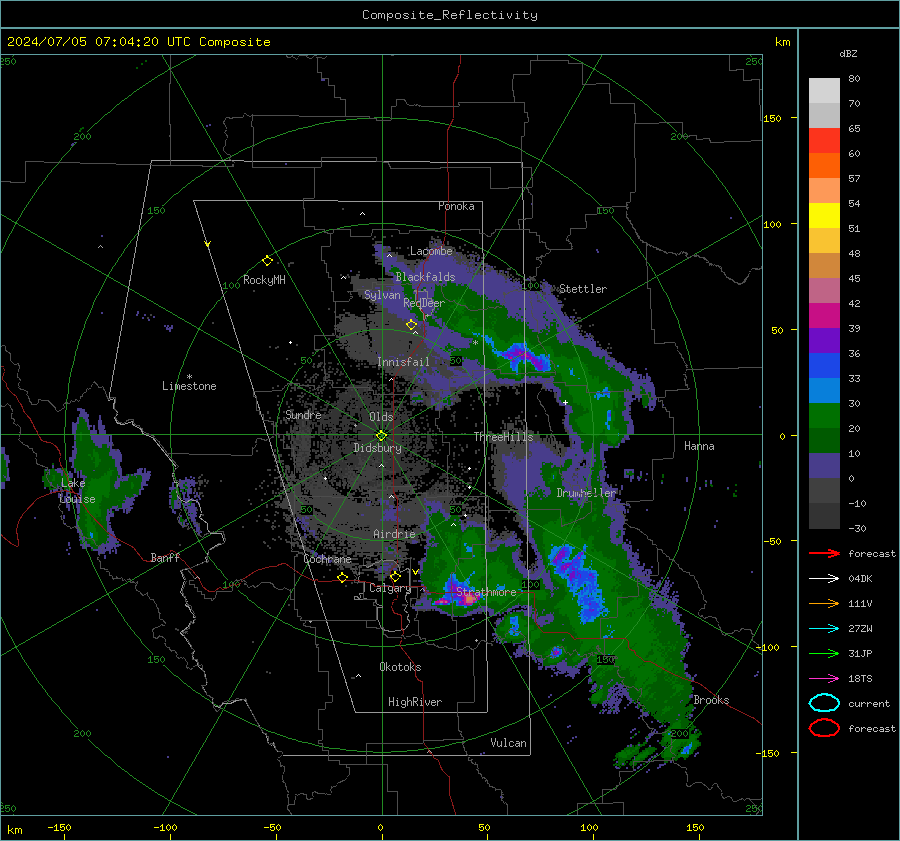Click the Strathmore city label

(486, 592)
